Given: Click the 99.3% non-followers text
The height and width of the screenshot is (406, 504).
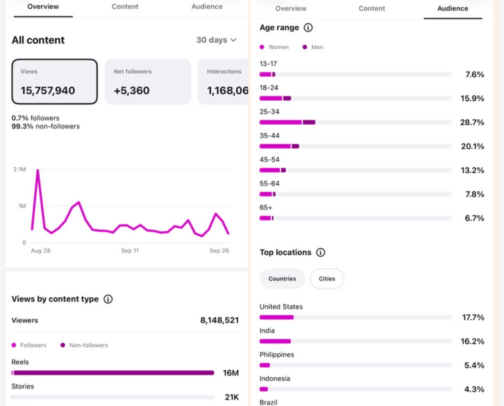Looking at the screenshot, I should pyautogui.click(x=46, y=126).
